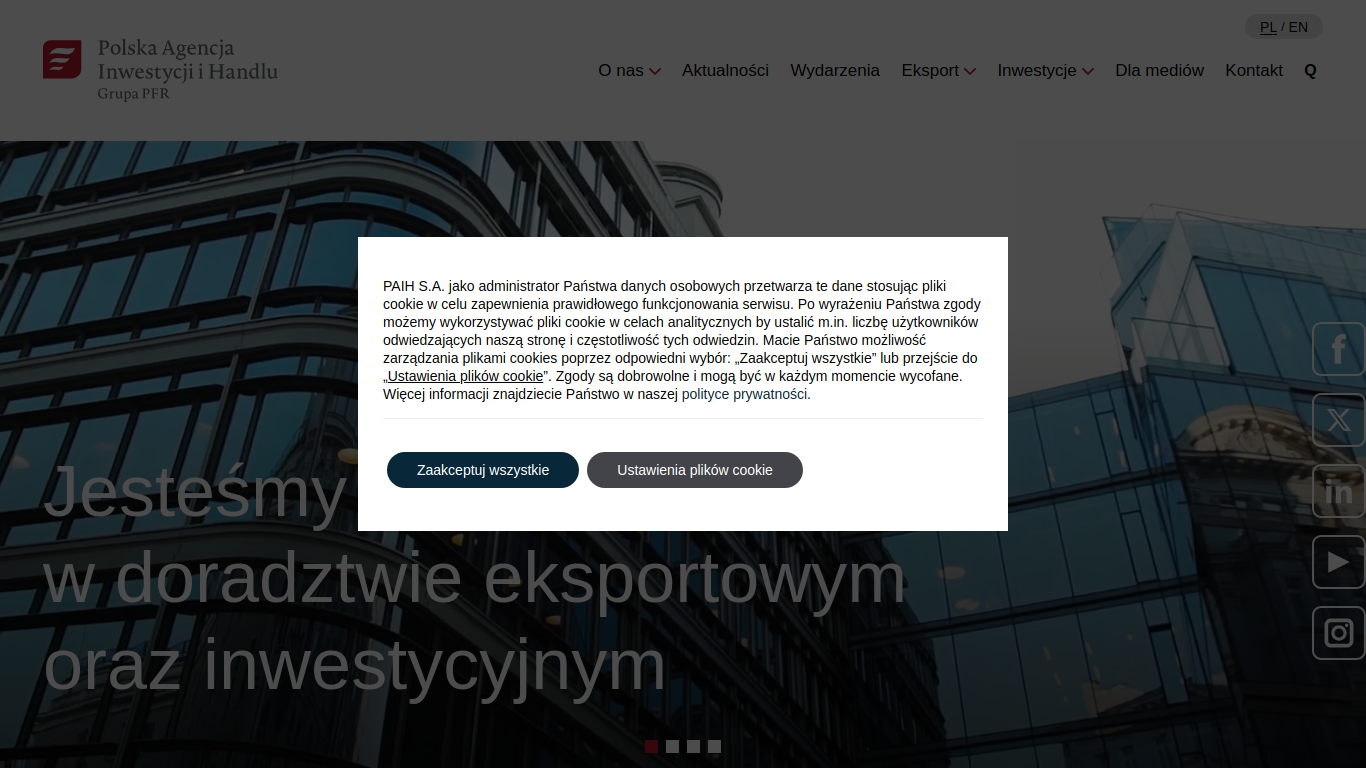The width and height of the screenshot is (1366, 768).
Task: Select the first red carousel indicator
Action: coord(652,746)
